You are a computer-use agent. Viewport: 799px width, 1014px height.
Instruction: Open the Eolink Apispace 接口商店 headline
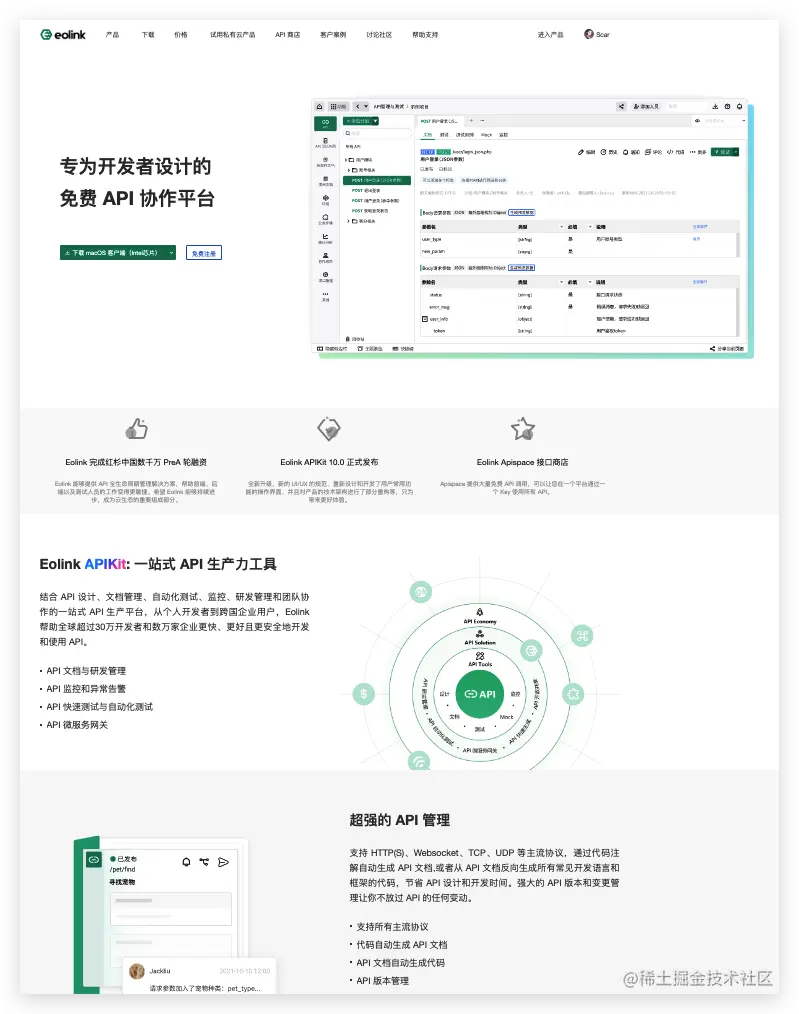coord(522,462)
